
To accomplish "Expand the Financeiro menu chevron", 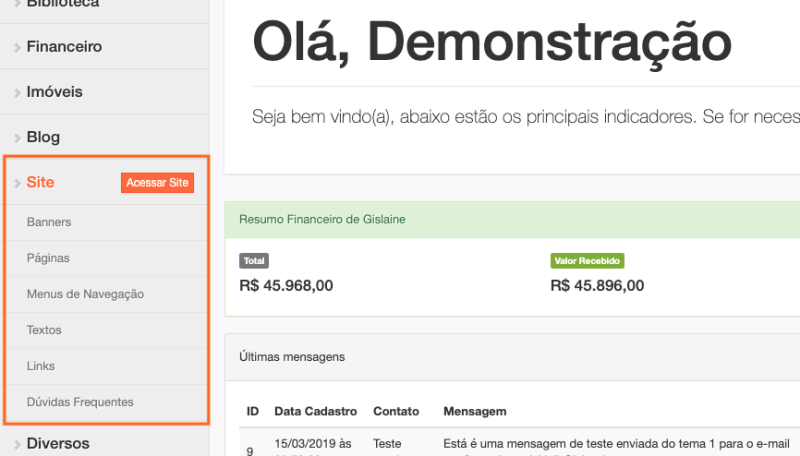I will point(18,47).
